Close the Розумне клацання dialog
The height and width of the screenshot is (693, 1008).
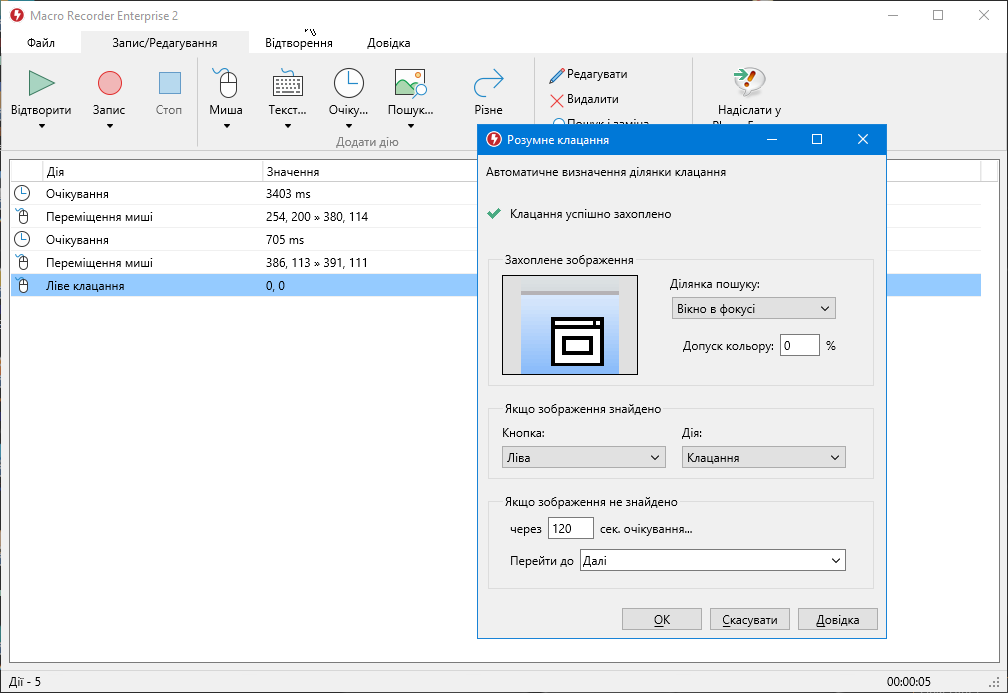click(x=863, y=140)
